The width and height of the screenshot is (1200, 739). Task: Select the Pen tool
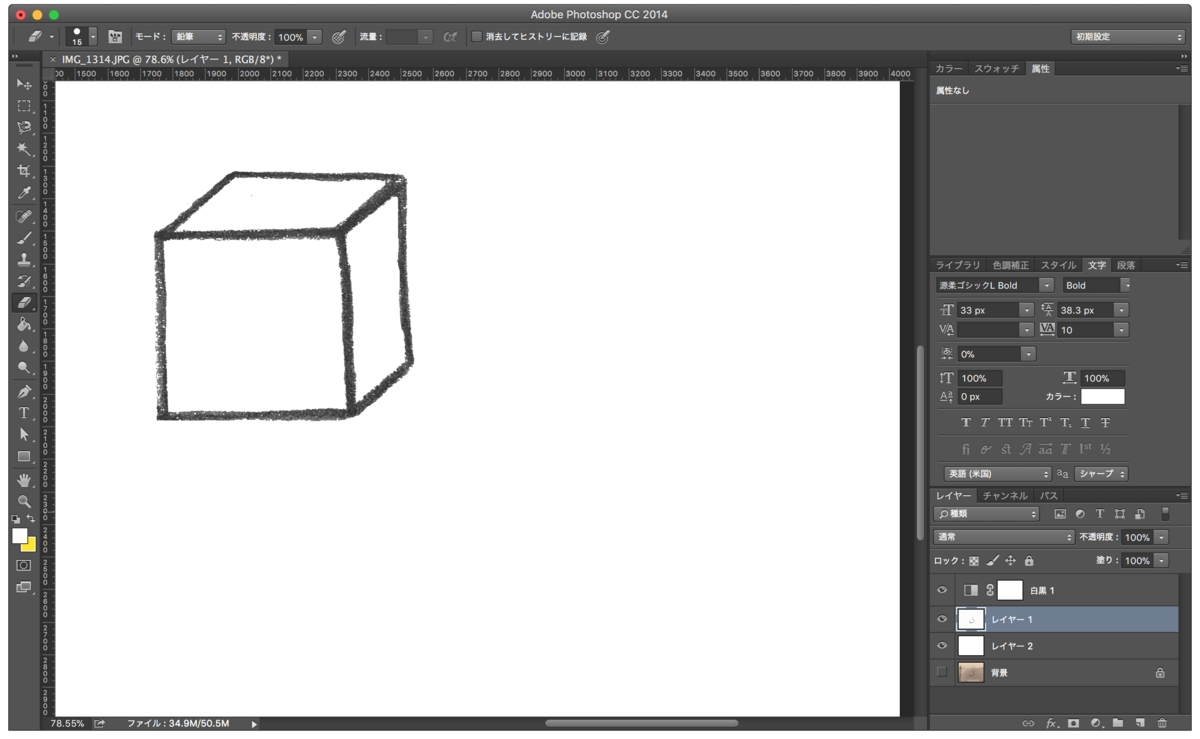pos(24,391)
